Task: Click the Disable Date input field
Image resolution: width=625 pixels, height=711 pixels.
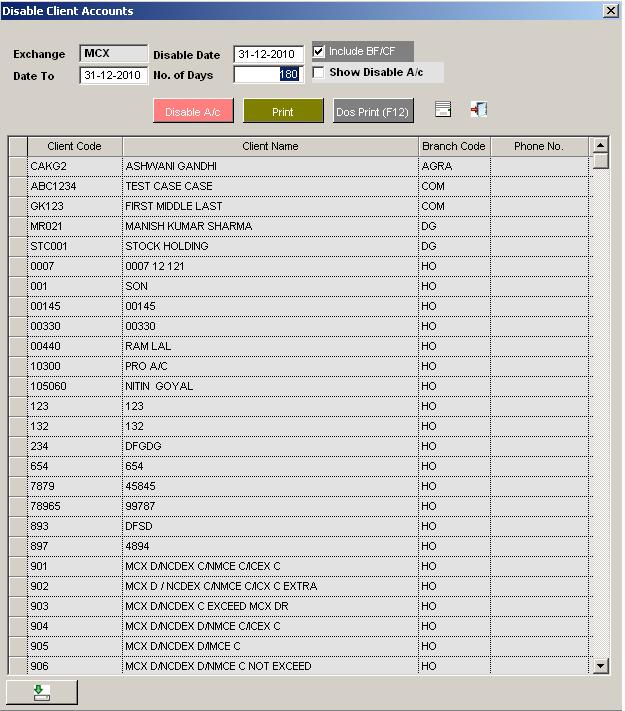Action: pos(268,54)
